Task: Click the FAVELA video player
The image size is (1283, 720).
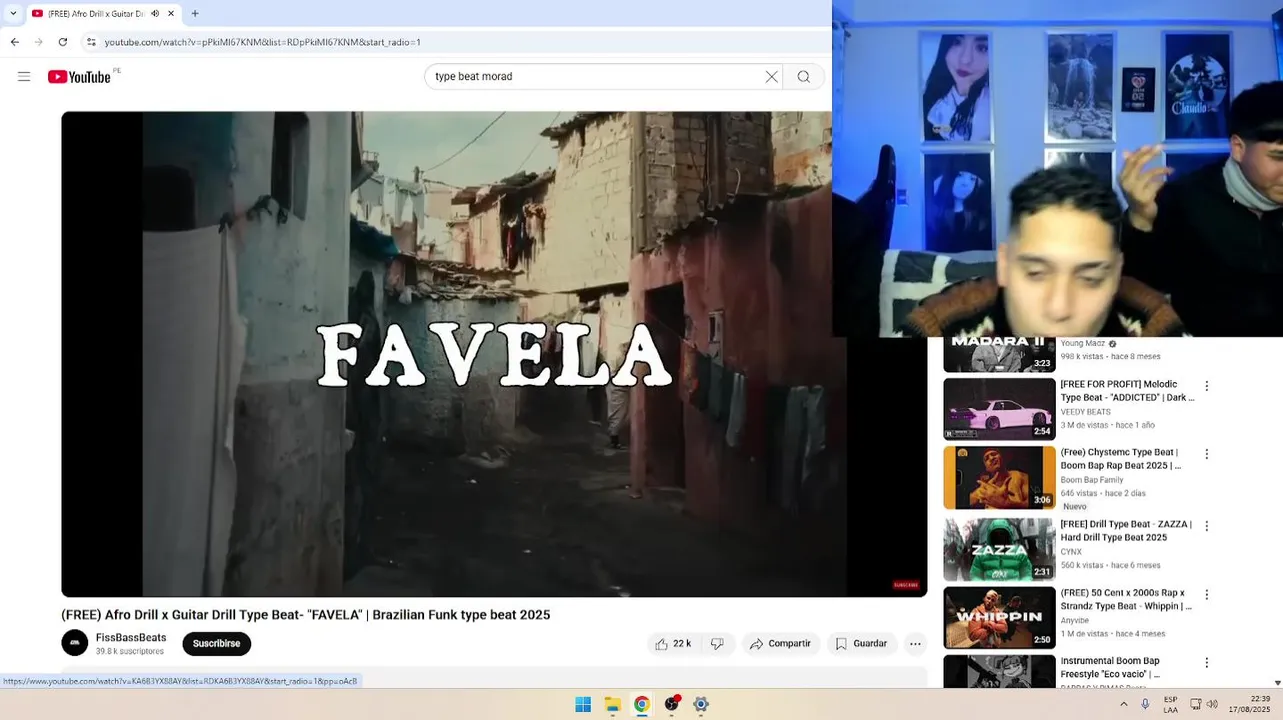Action: coord(494,354)
